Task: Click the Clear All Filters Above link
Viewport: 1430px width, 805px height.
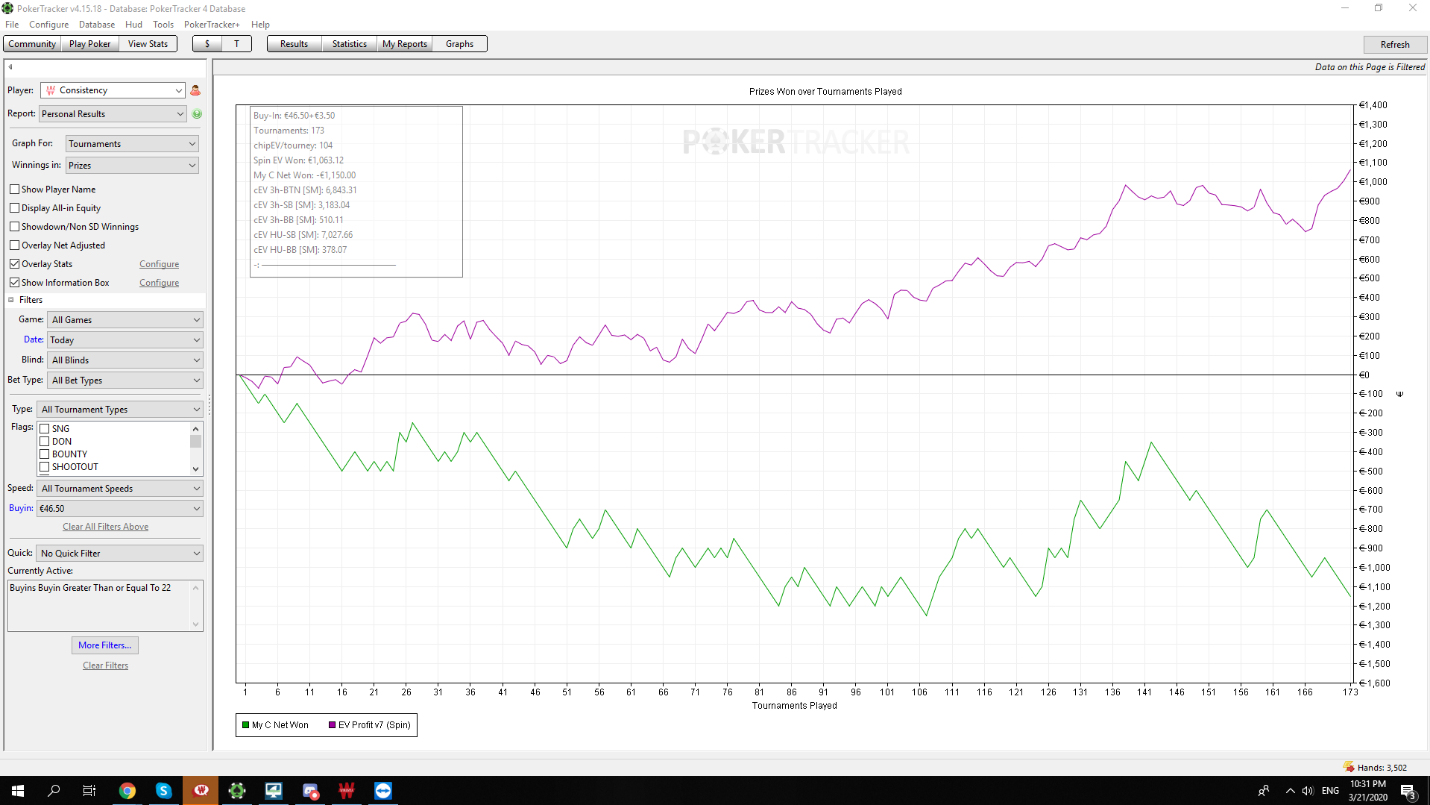Action: tap(105, 527)
